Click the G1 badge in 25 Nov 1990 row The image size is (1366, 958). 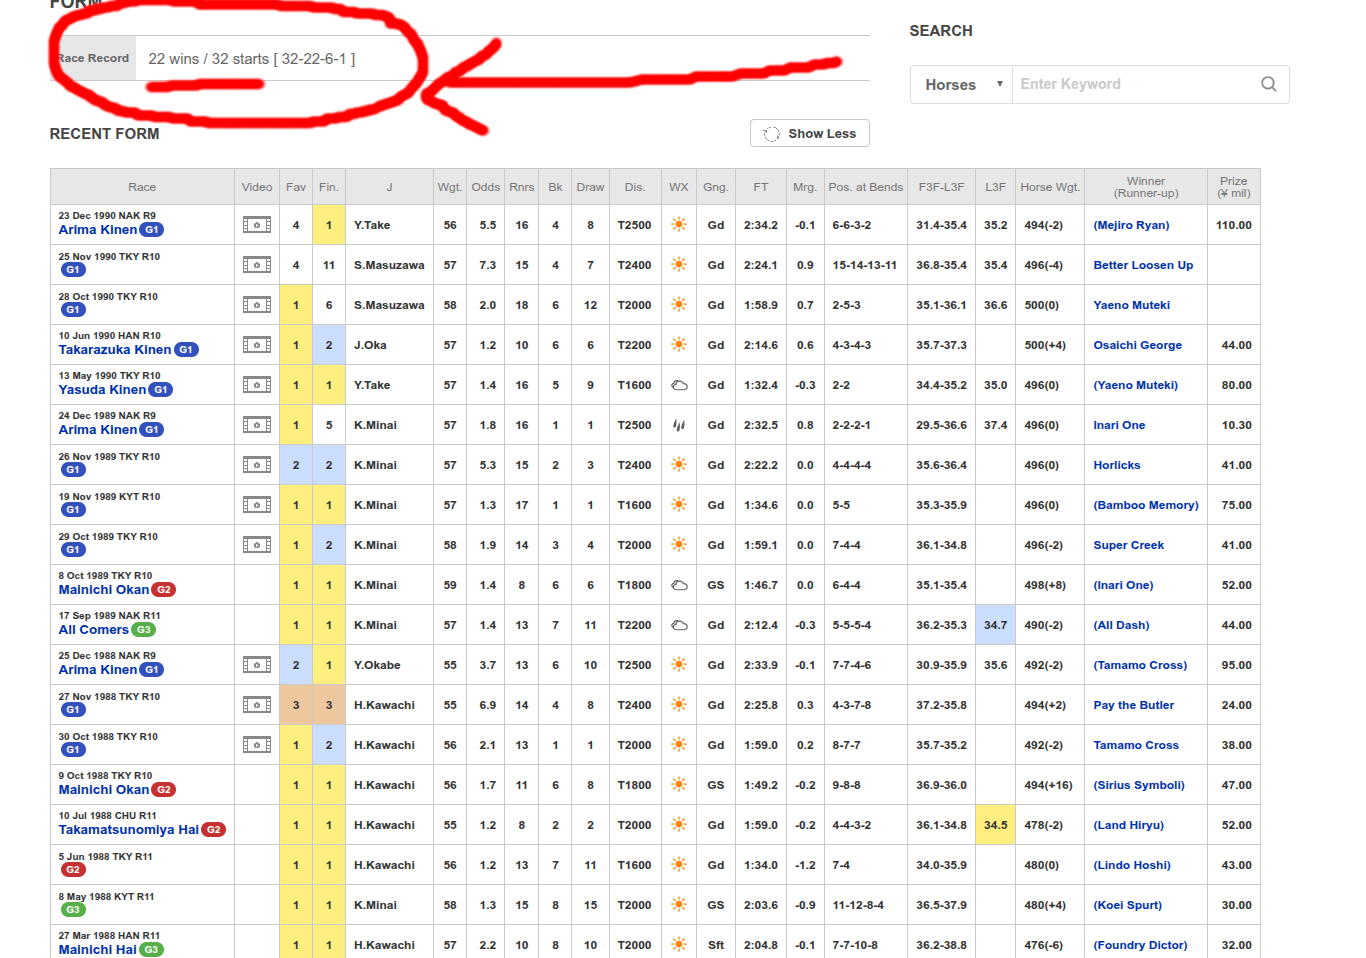coord(72,270)
